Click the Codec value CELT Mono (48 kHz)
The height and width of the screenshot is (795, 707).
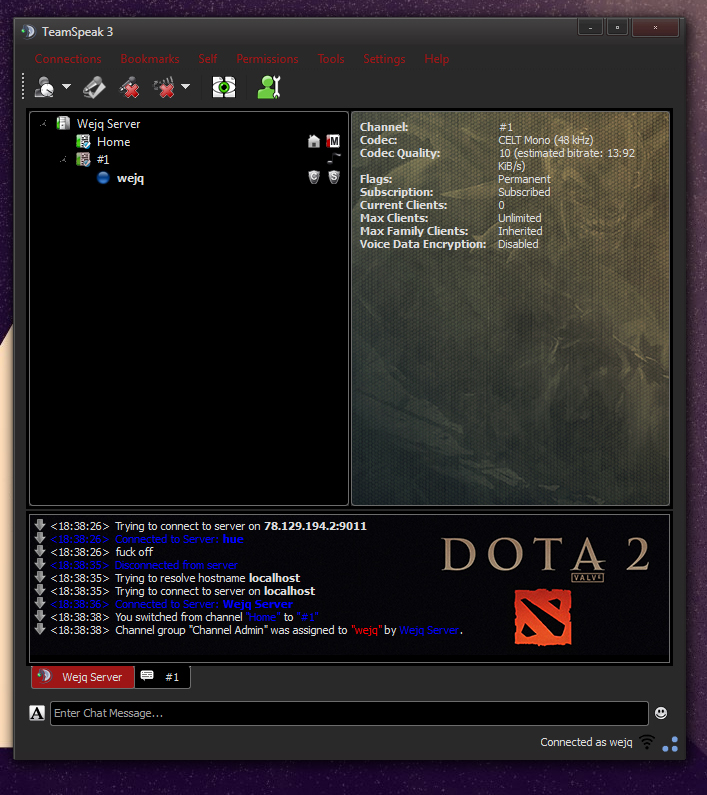pyautogui.click(x=545, y=140)
